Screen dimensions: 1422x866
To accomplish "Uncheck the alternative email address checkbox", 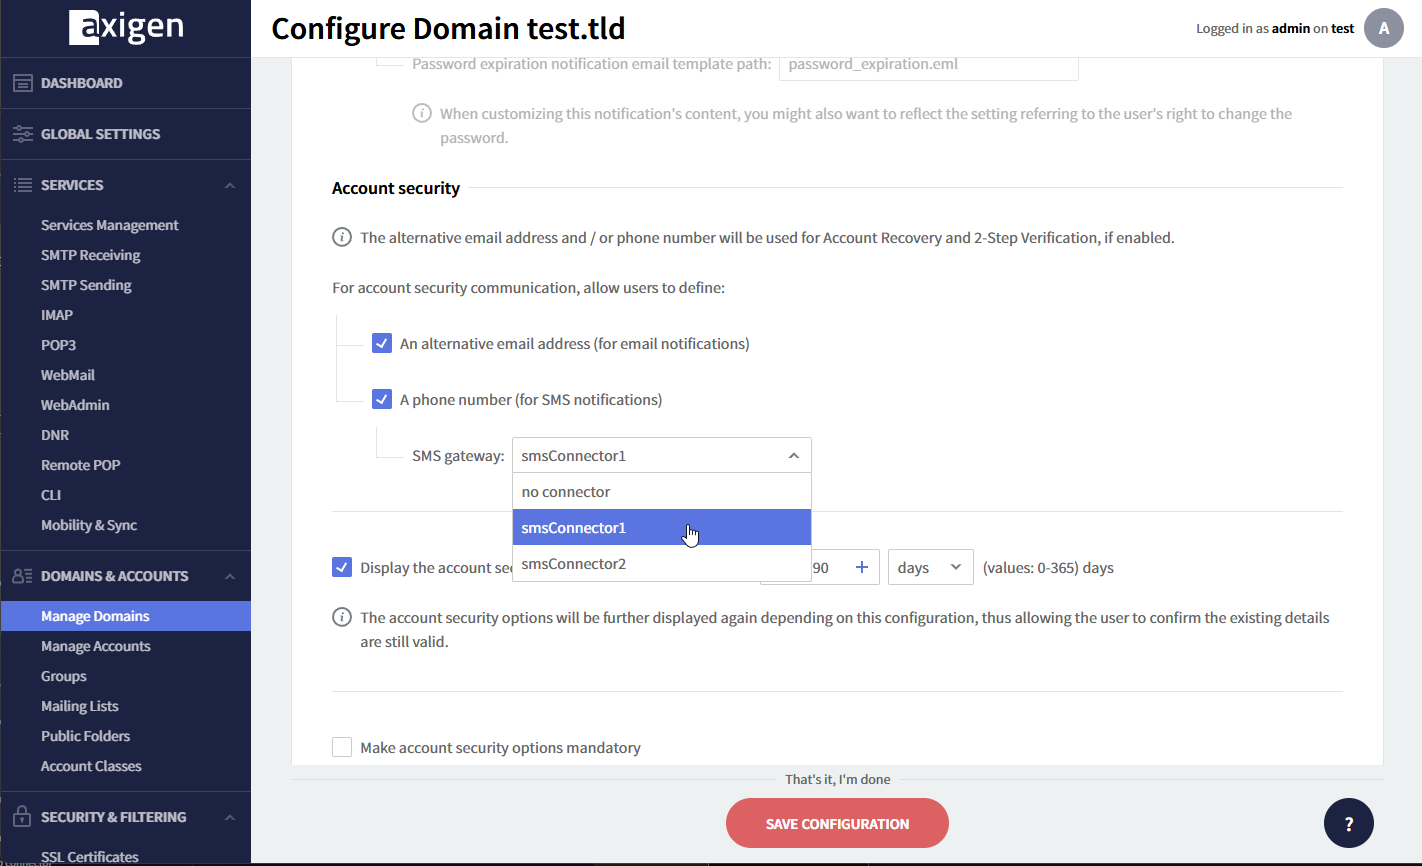I will point(382,344).
